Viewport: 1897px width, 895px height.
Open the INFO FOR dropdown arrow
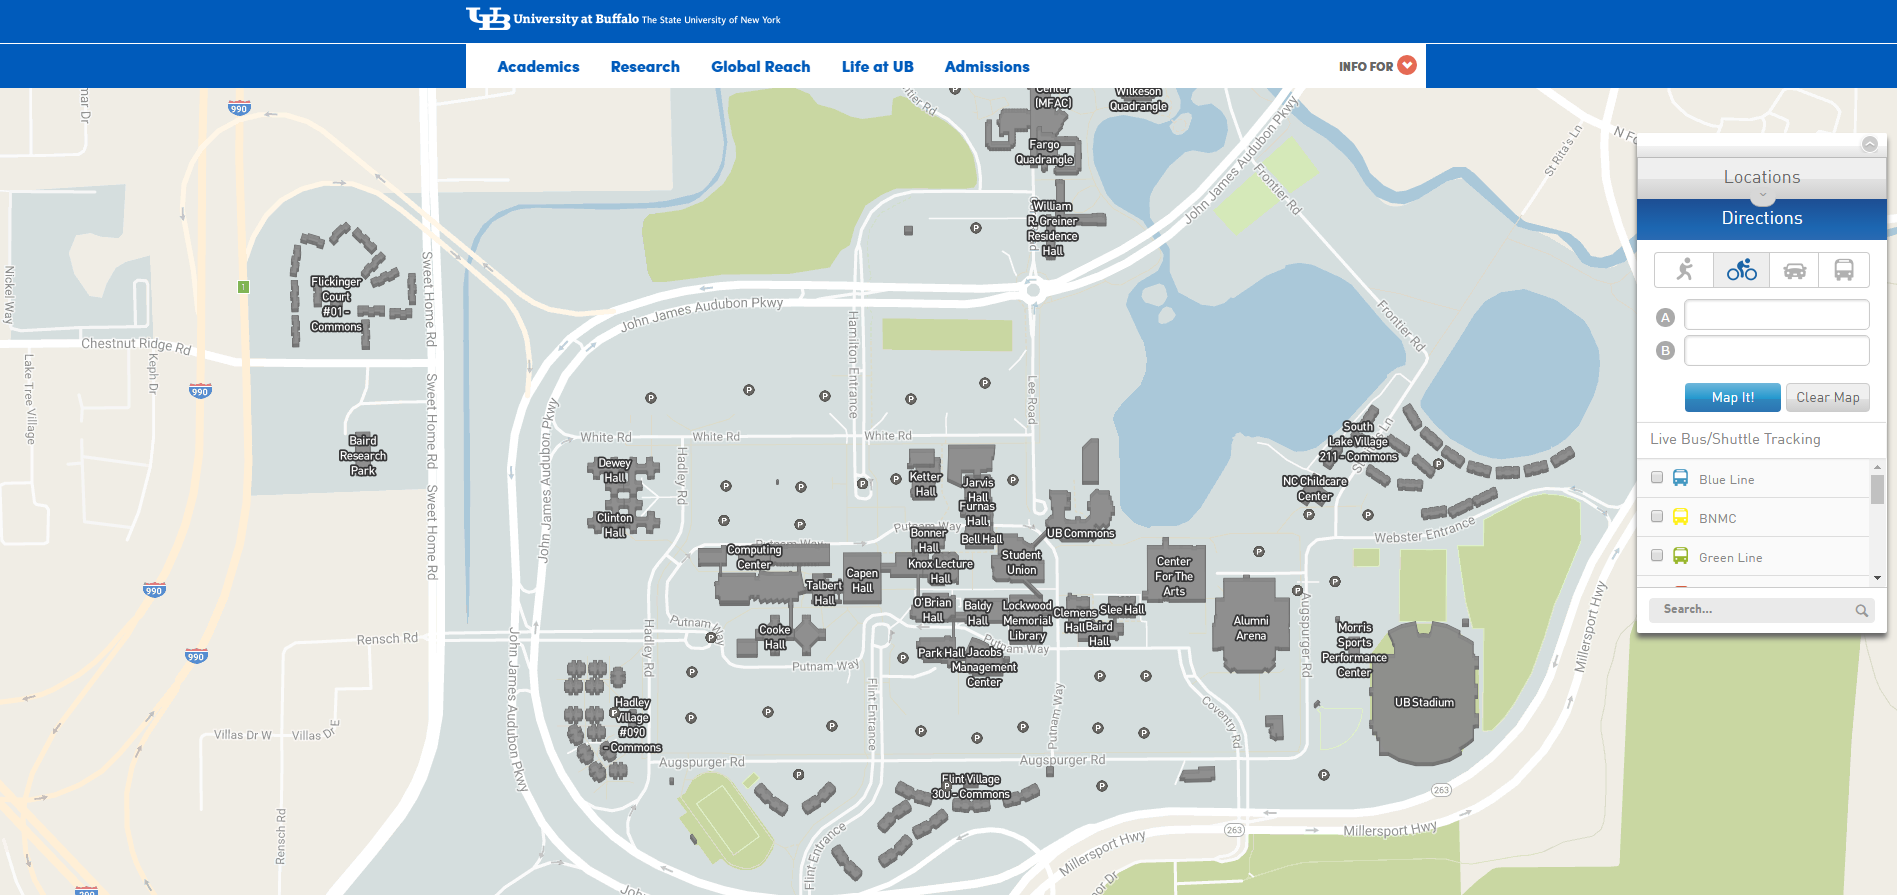click(x=1407, y=65)
